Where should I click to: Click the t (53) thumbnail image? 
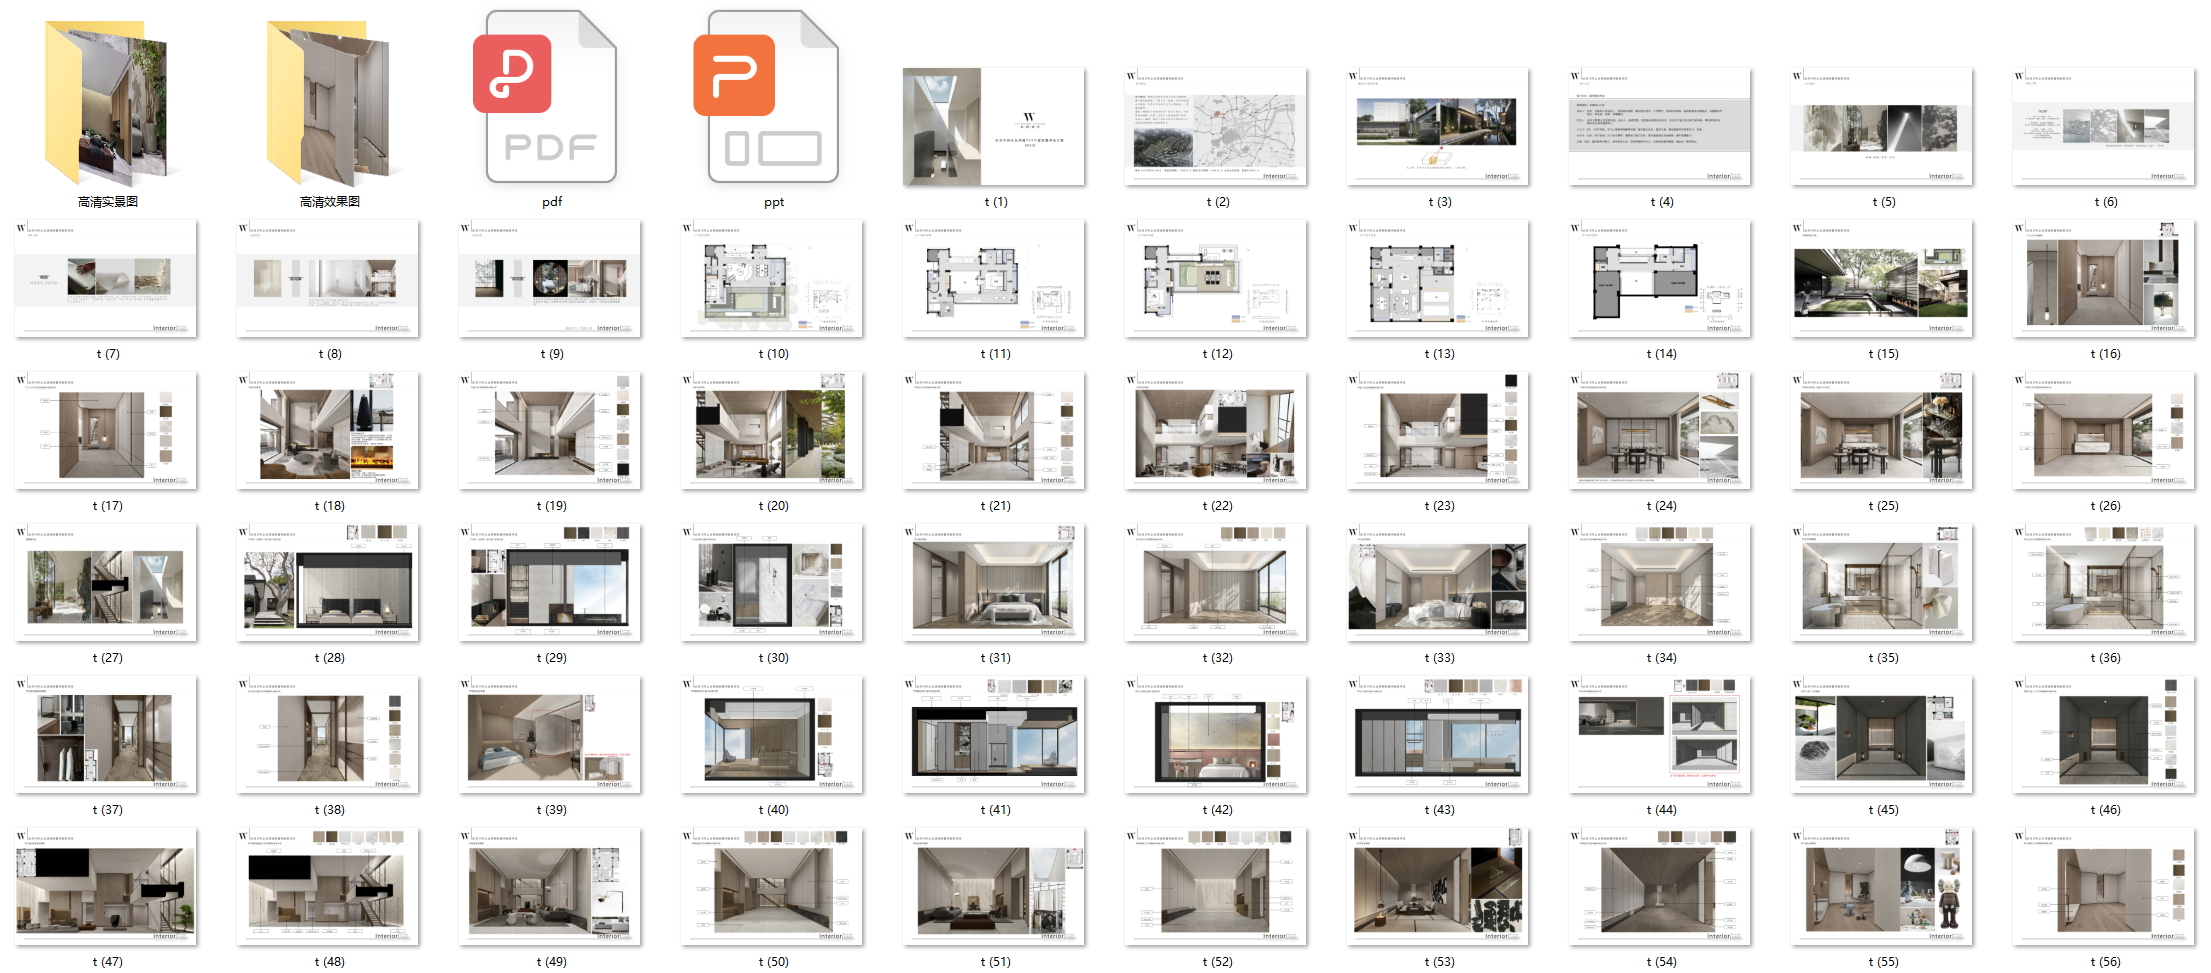point(1437,888)
